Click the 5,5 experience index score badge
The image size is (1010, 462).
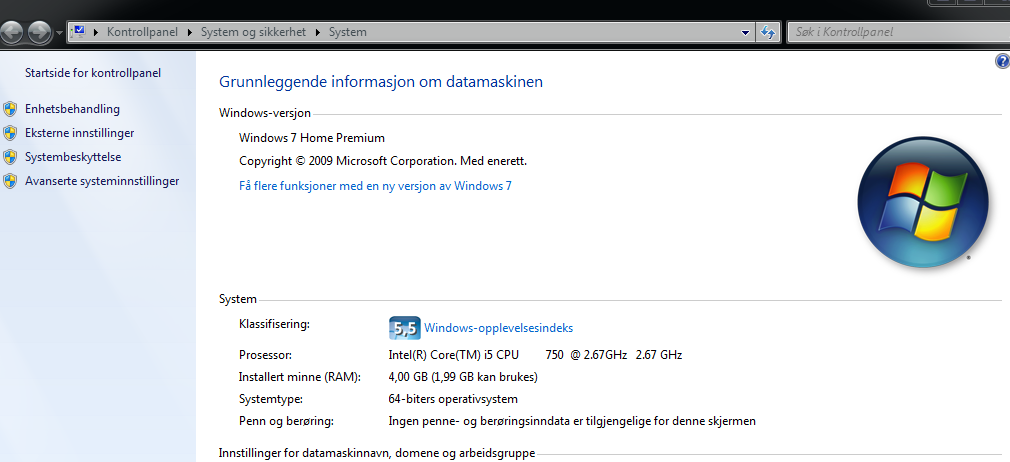405,328
